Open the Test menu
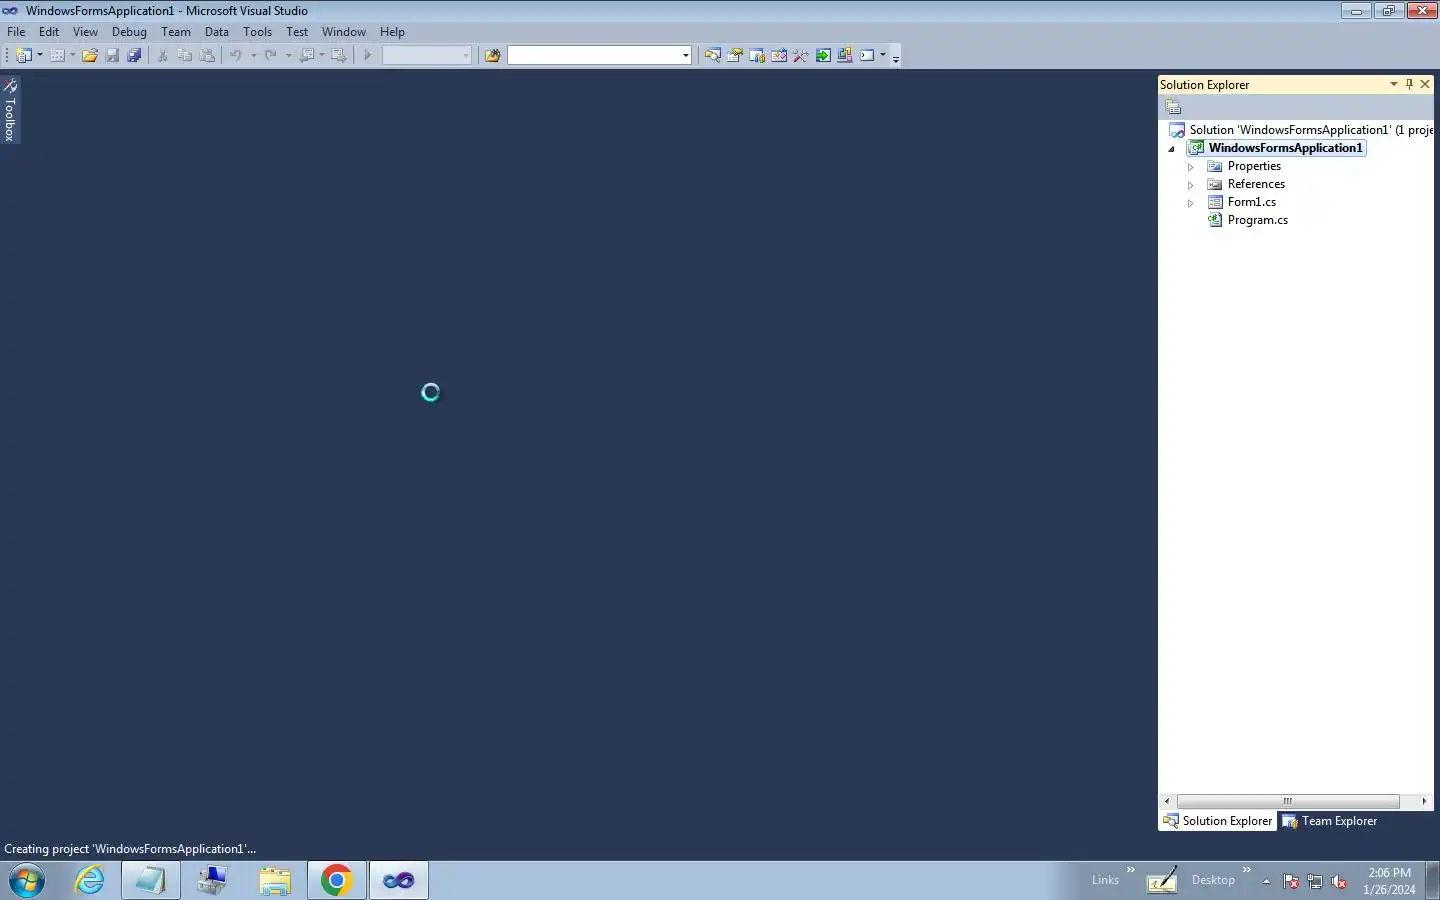This screenshot has width=1440, height=900. (297, 32)
